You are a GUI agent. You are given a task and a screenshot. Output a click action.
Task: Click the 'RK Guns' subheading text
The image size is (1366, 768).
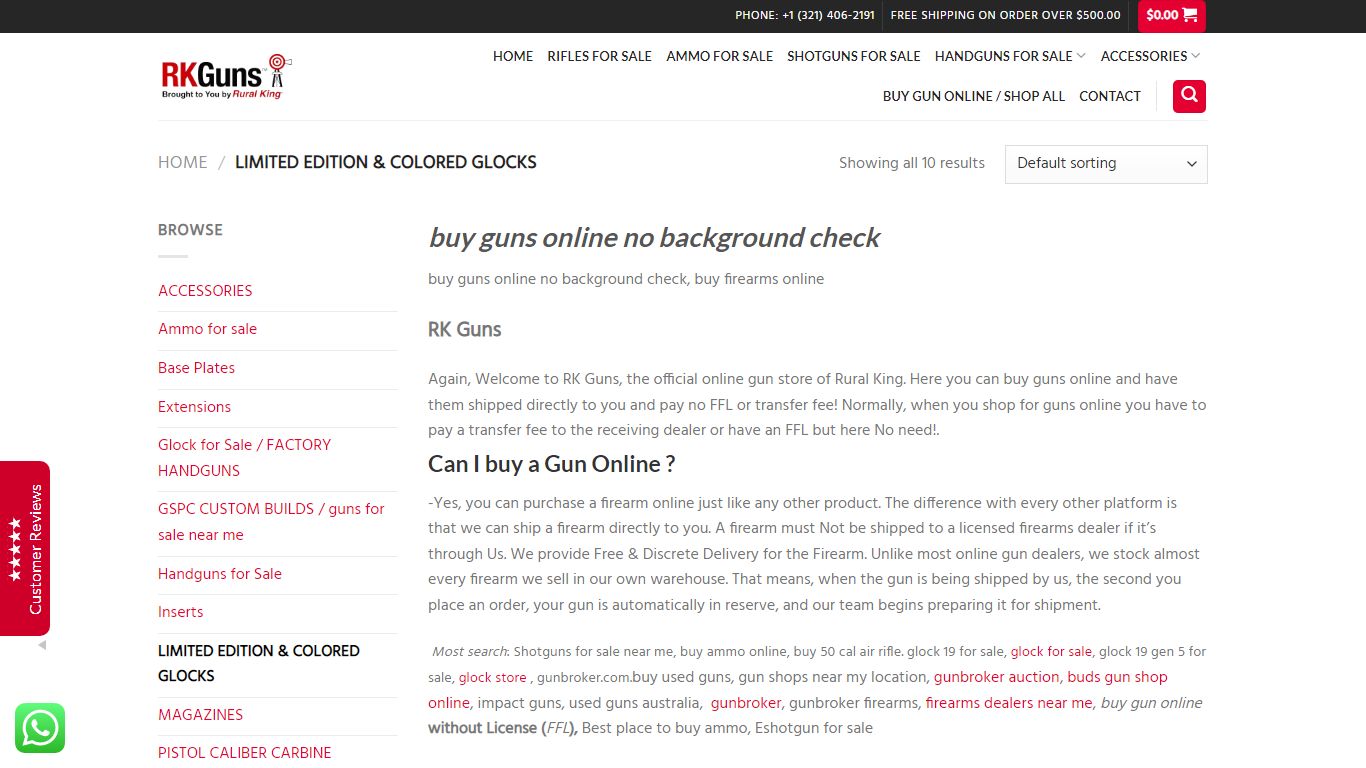(x=465, y=329)
